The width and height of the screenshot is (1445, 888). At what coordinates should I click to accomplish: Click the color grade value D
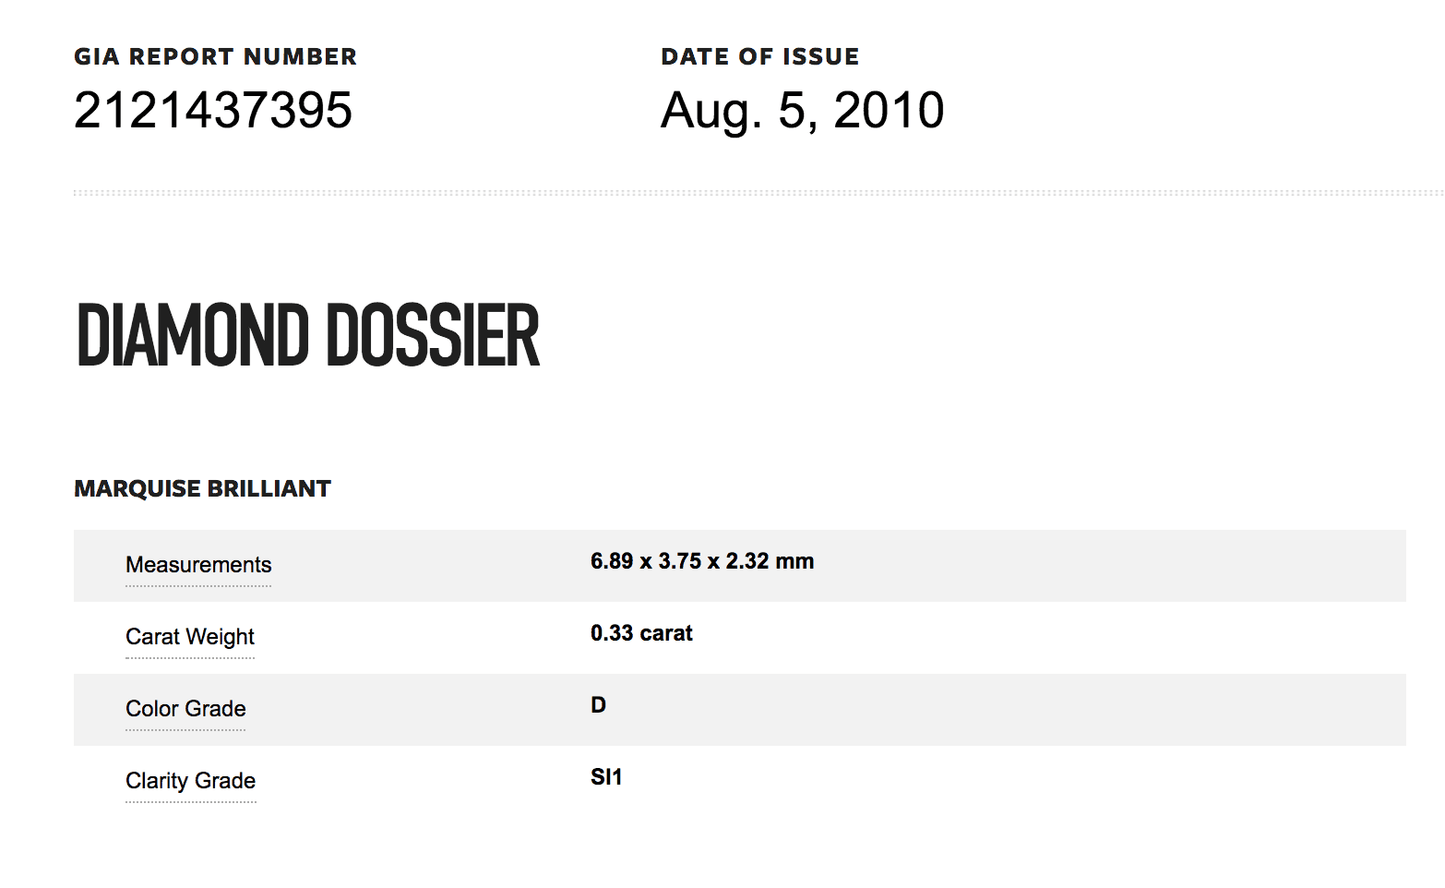click(598, 705)
